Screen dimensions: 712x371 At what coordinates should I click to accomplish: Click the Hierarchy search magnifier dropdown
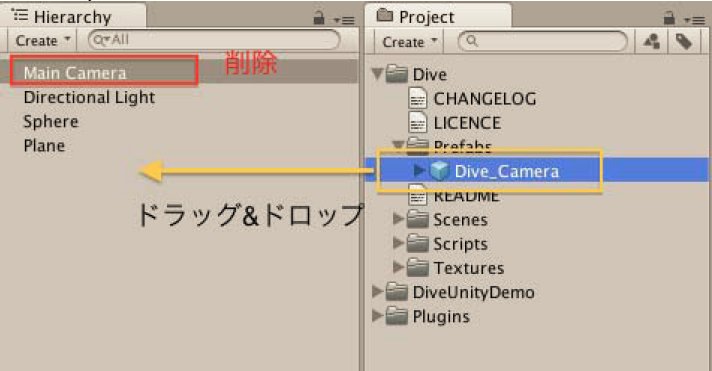(101, 40)
